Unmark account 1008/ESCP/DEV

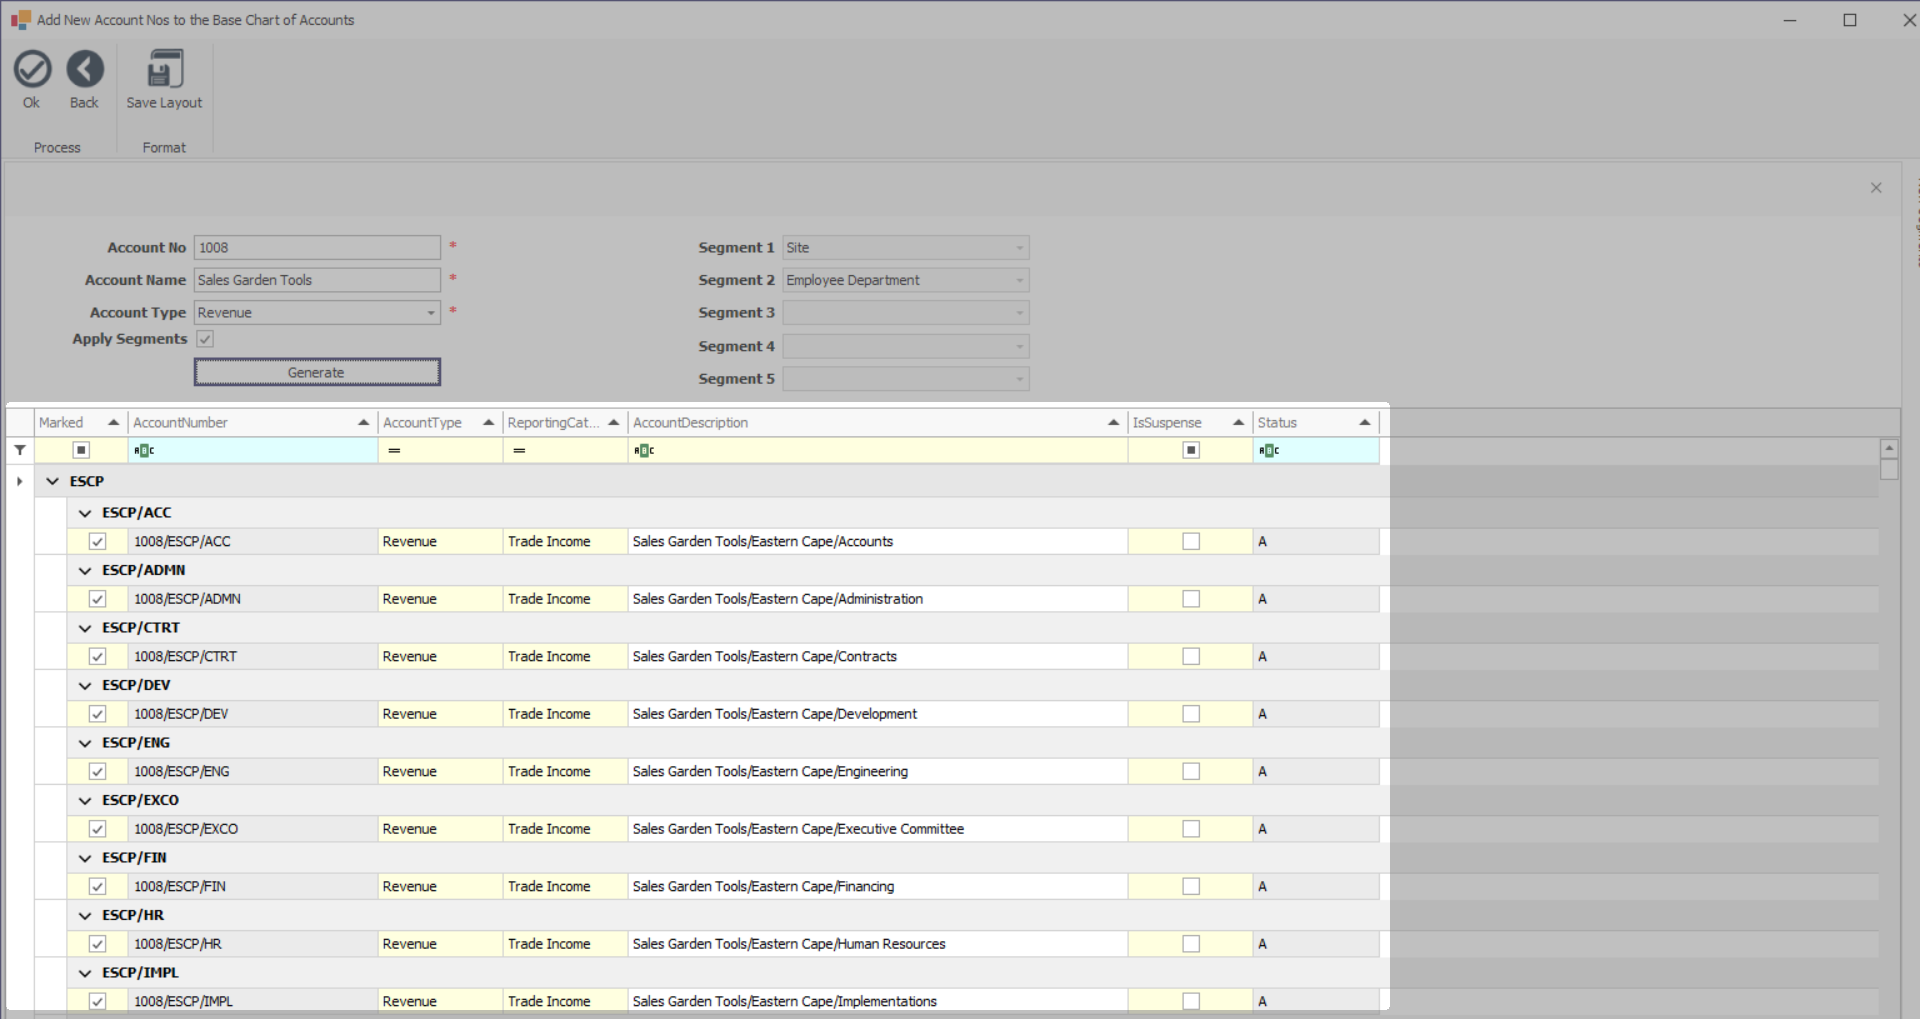pos(97,714)
